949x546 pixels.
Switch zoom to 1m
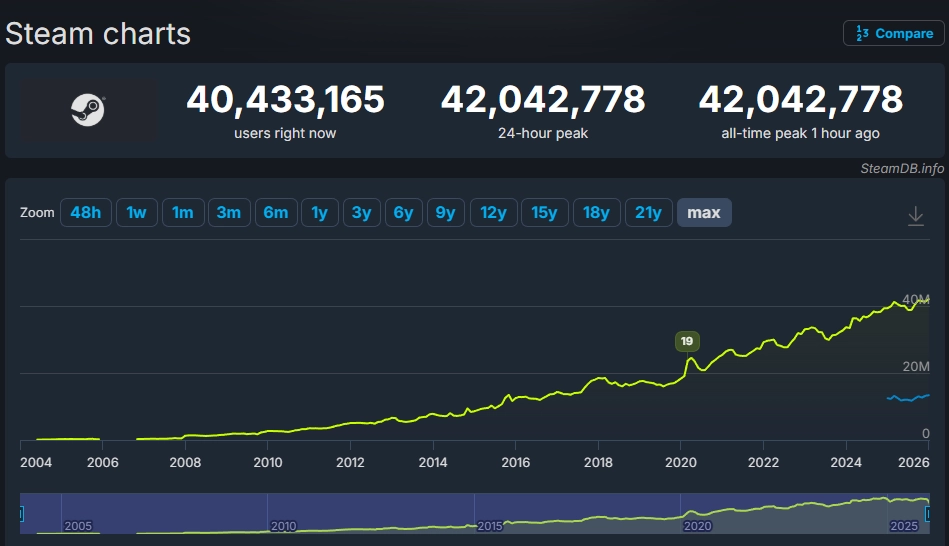pos(183,213)
